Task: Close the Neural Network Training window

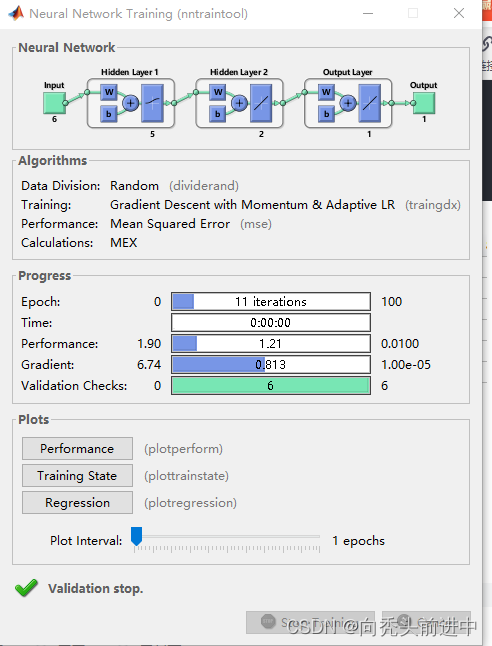Action: (x=459, y=13)
